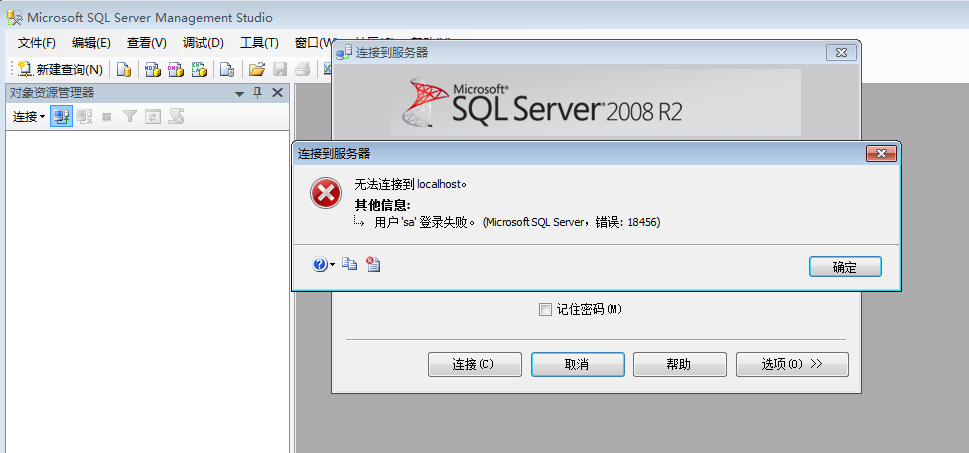Image resolution: width=969 pixels, height=453 pixels.
Task: Click 确定 in the error dialog
Action: click(845, 267)
